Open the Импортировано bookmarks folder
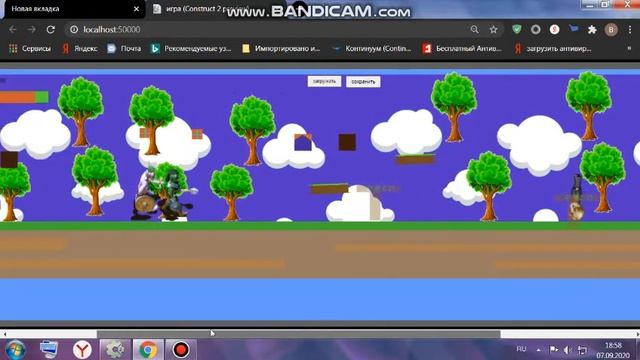The image size is (640, 360). click(x=281, y=49)
